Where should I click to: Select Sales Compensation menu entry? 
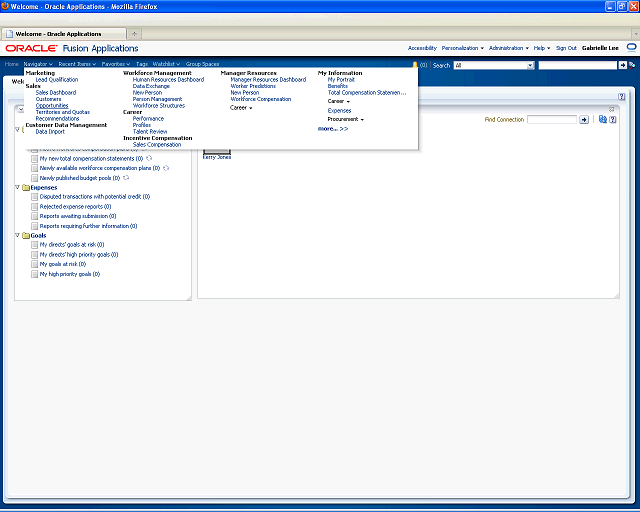click(x=157, y=145)
